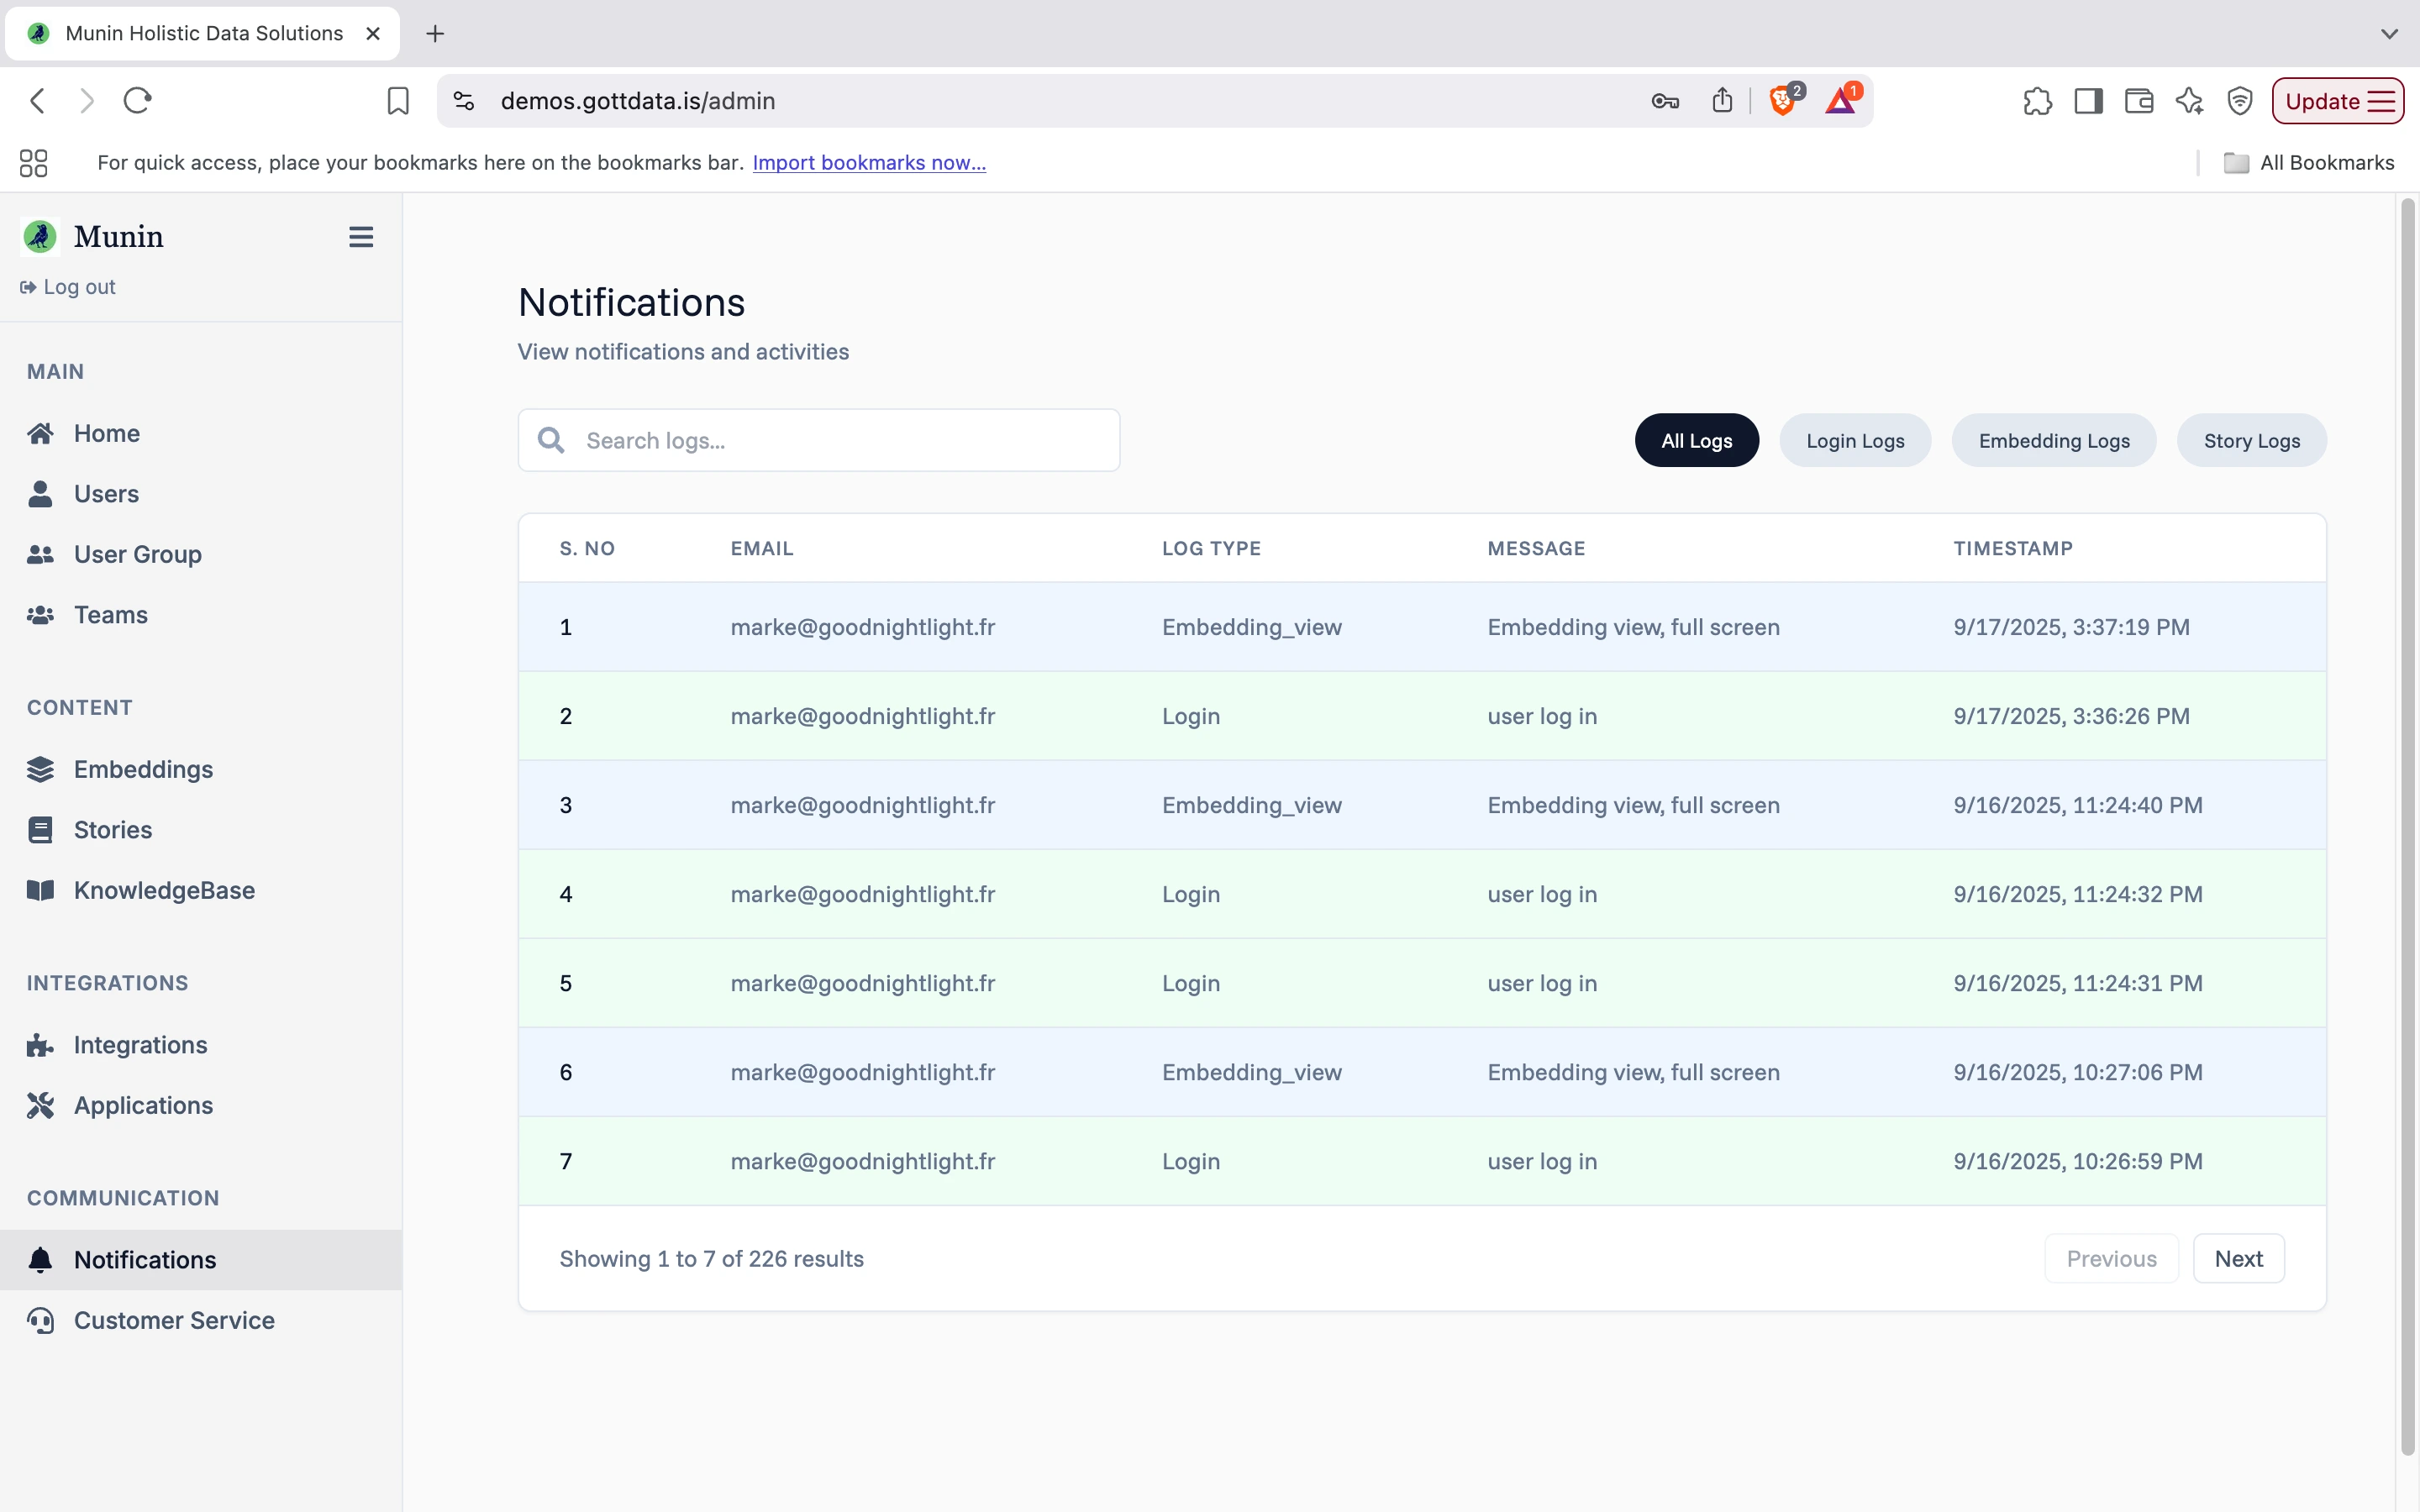2420x1512 pixels.
Task: Switch to the Story Logs filter
Action: pyautogui.click(x=2251, y=440)
